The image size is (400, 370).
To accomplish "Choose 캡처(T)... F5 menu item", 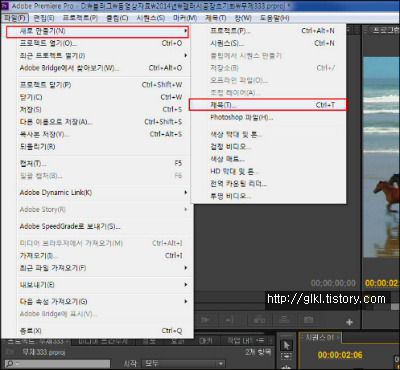I will tap(103, 163).
